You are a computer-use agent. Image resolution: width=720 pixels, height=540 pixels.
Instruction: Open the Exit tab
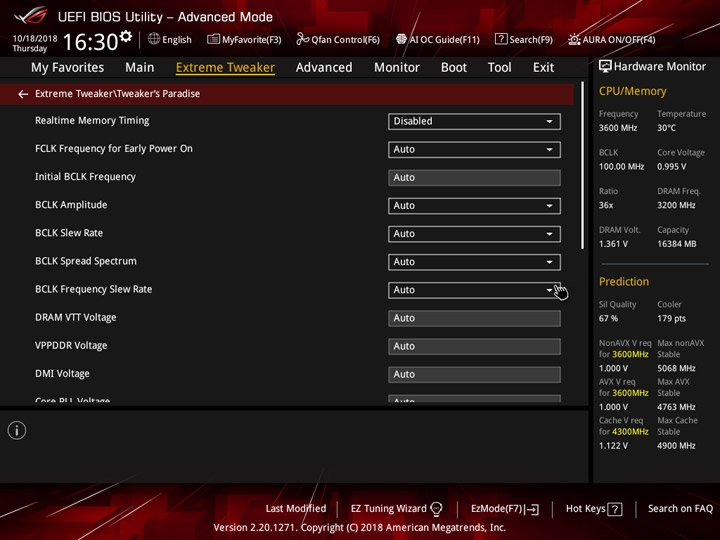coord(543,68)
